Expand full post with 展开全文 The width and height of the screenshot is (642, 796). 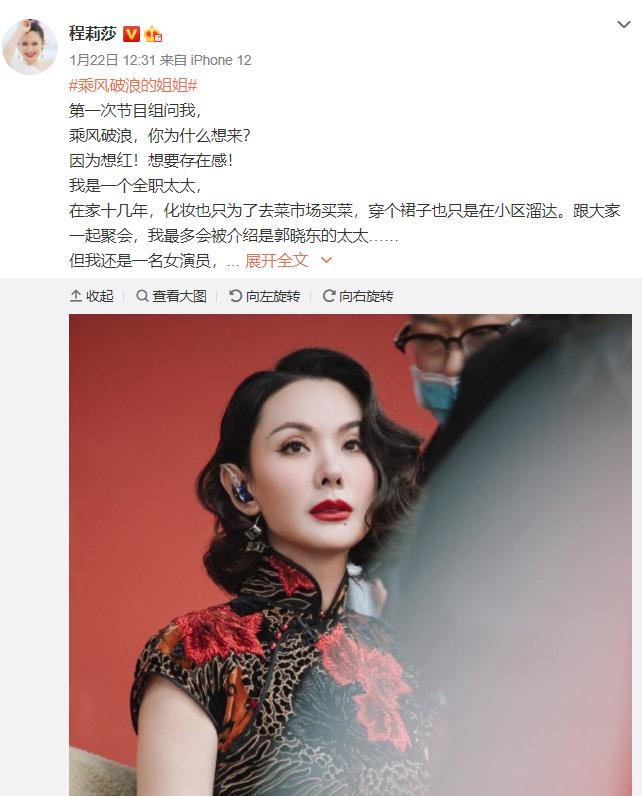point(276,260)
